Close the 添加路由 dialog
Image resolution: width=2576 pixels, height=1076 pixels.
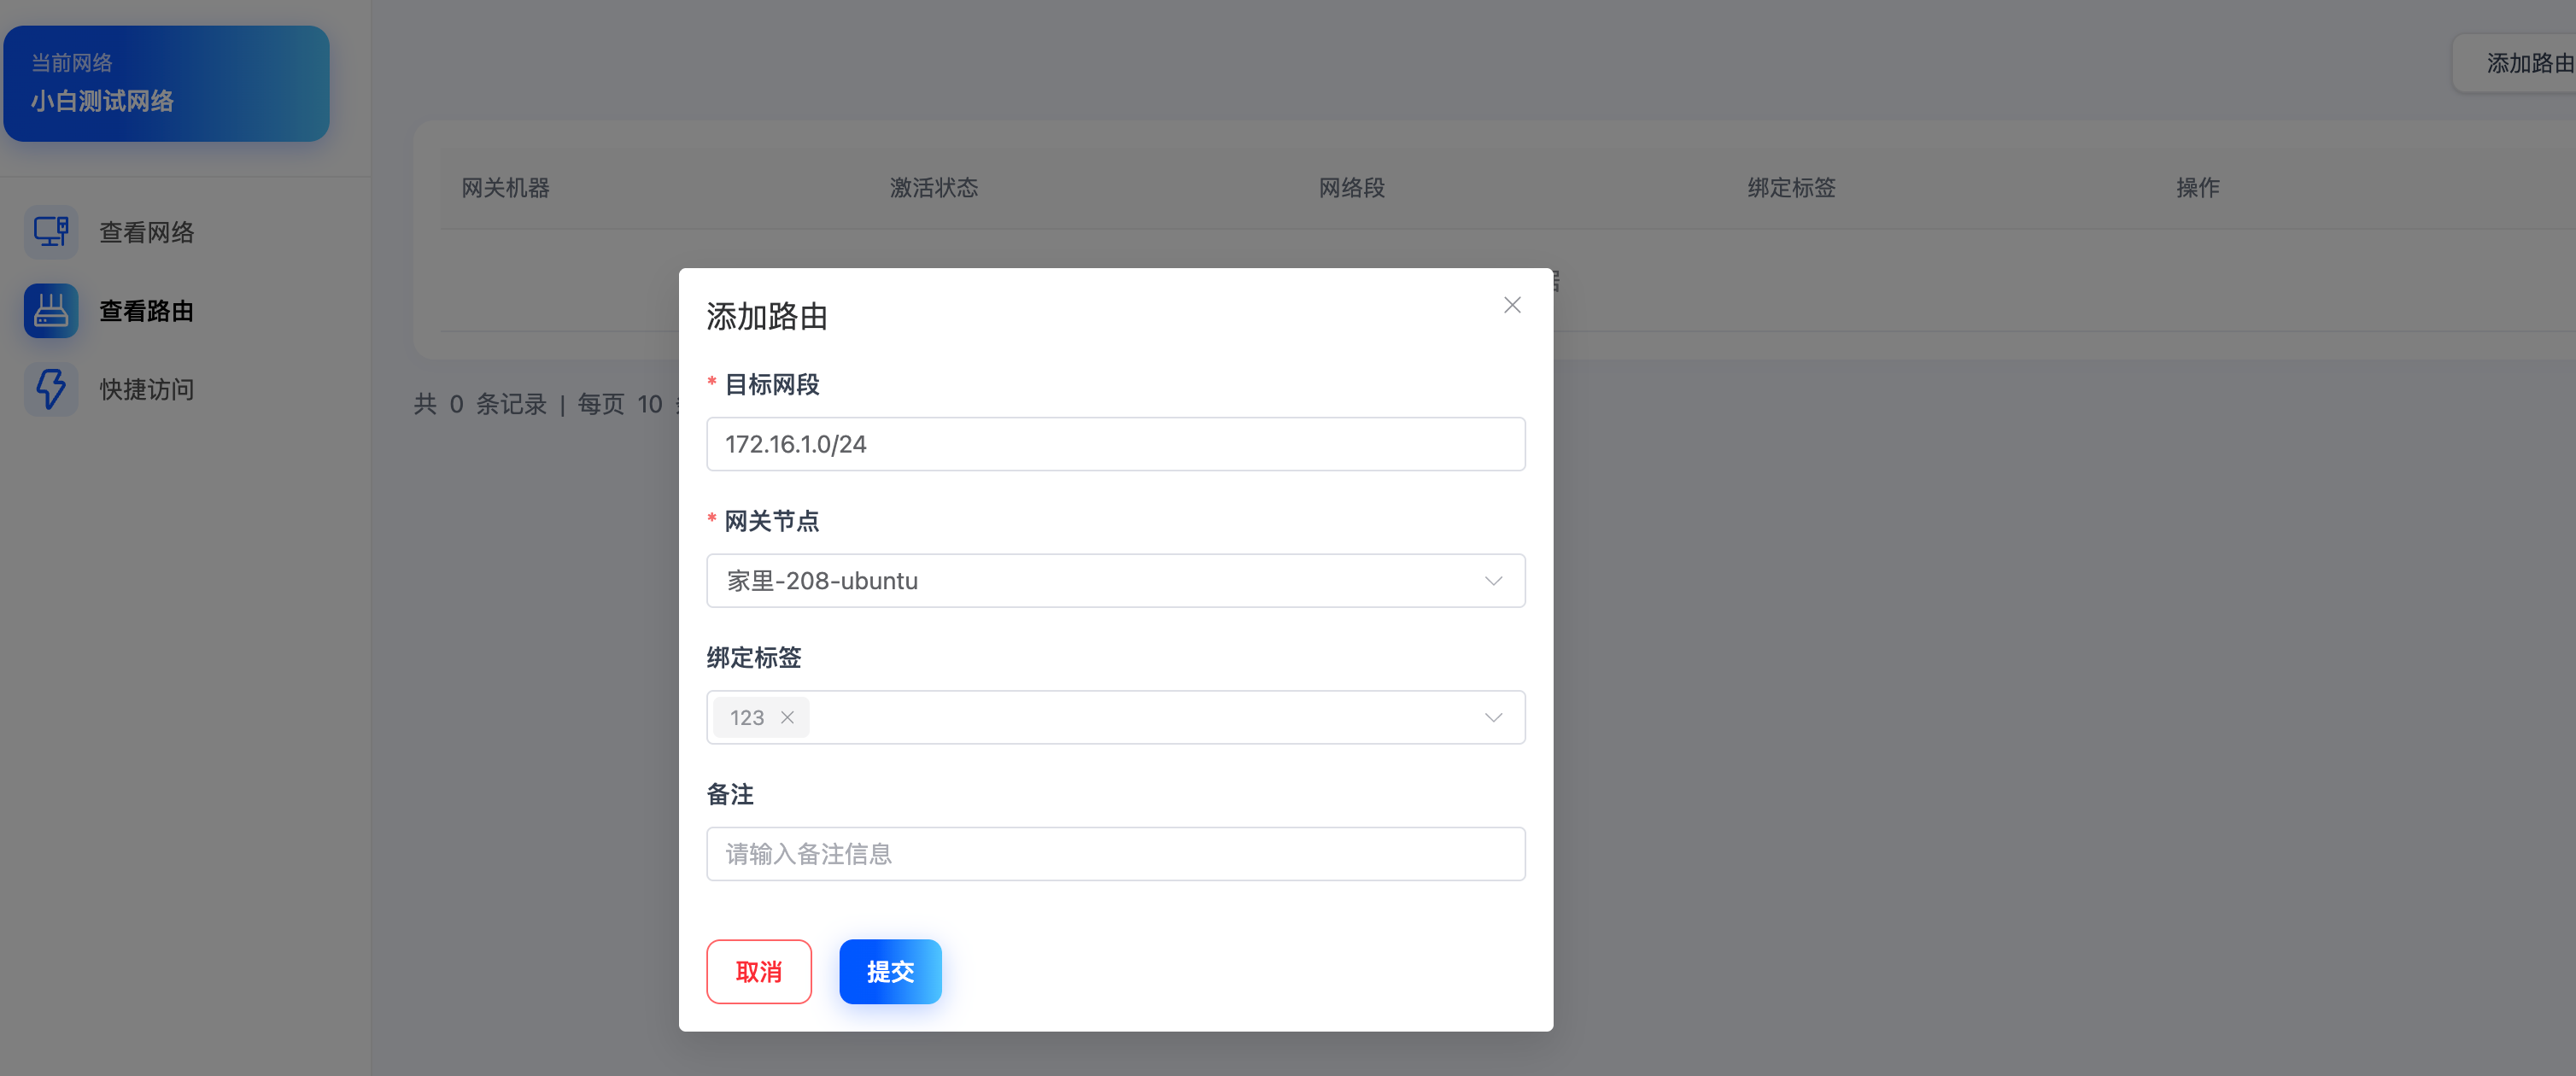1512,305
